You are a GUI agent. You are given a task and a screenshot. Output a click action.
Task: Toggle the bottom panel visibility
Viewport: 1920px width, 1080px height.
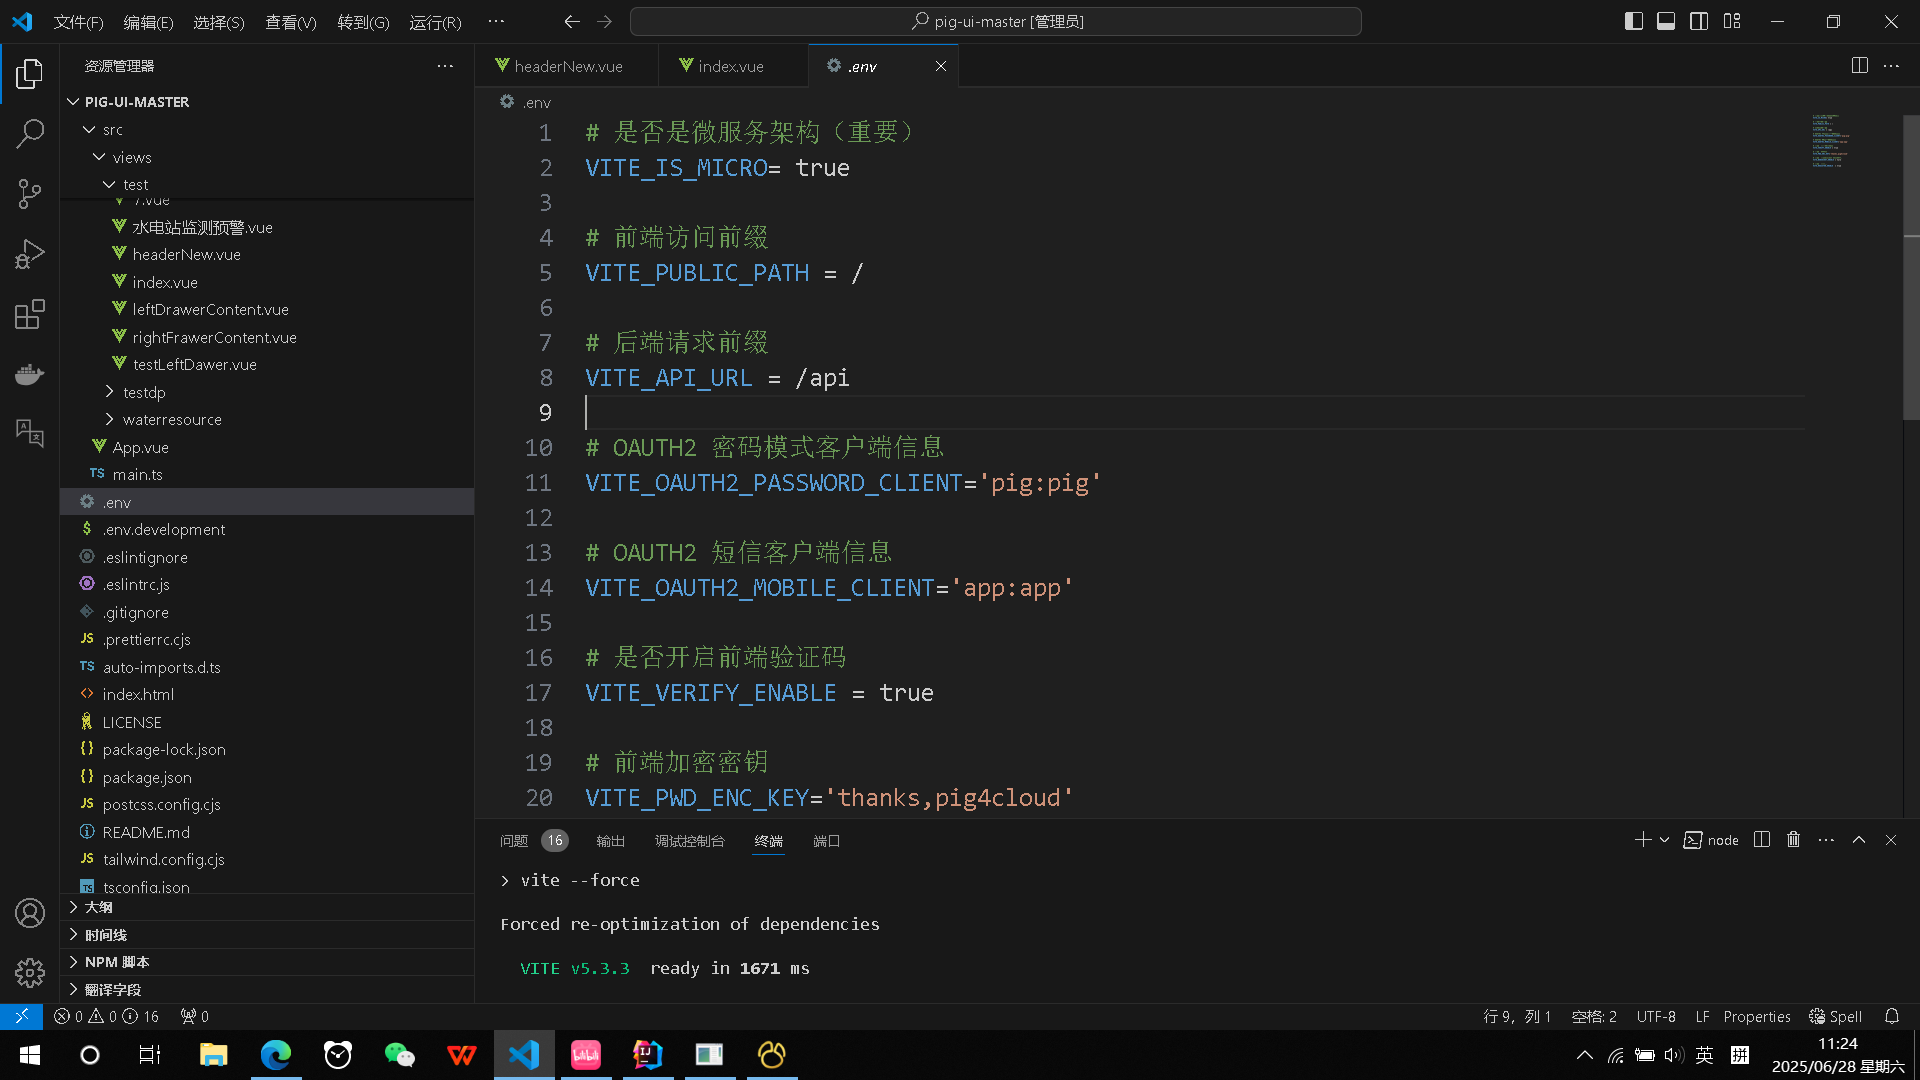[x=1666, y=20]
